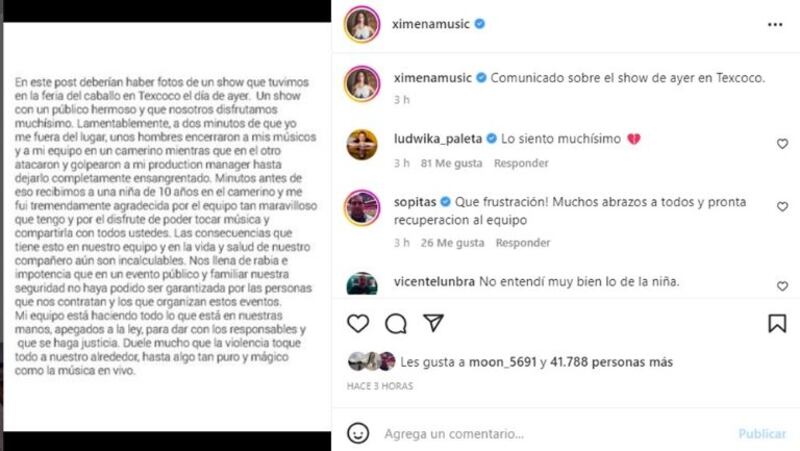The width and height of the screenshot is (800, 451).
Task: Open the comment speech bubble icon
Action: (395, 323)
